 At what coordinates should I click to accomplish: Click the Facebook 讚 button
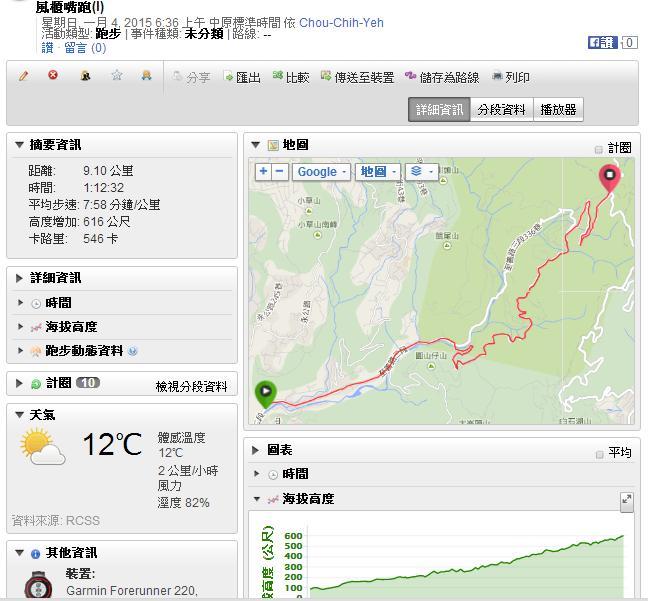pyautogui.click(x=603, y=42)
